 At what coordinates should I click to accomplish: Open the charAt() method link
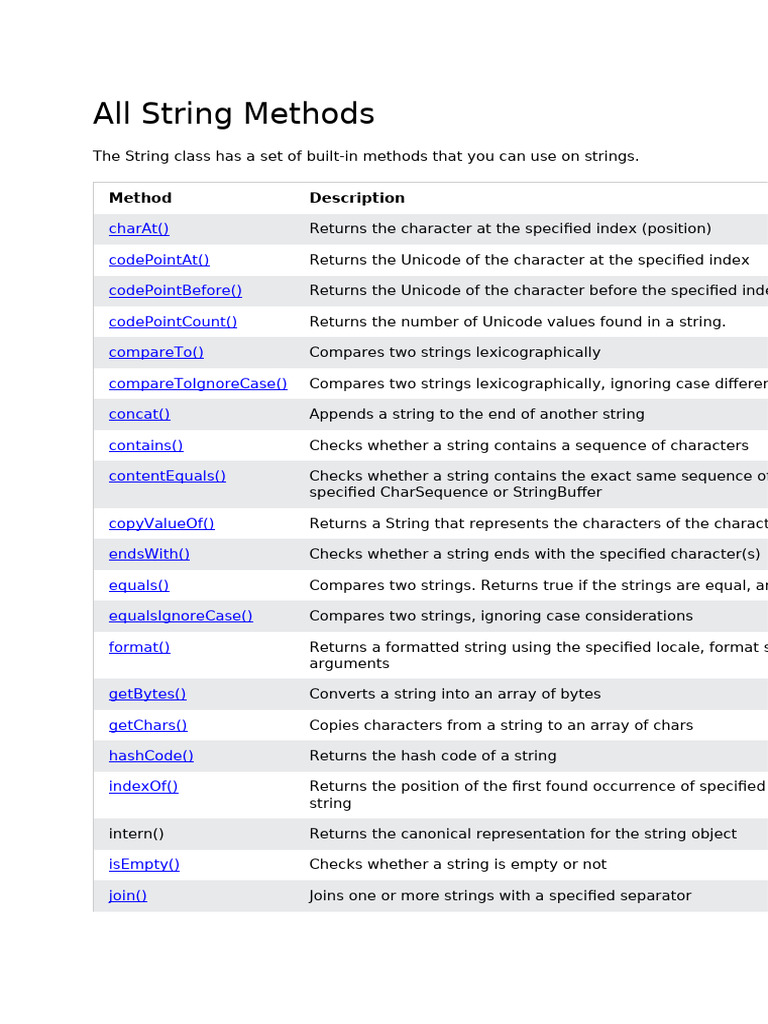click(x=139, y=229)
